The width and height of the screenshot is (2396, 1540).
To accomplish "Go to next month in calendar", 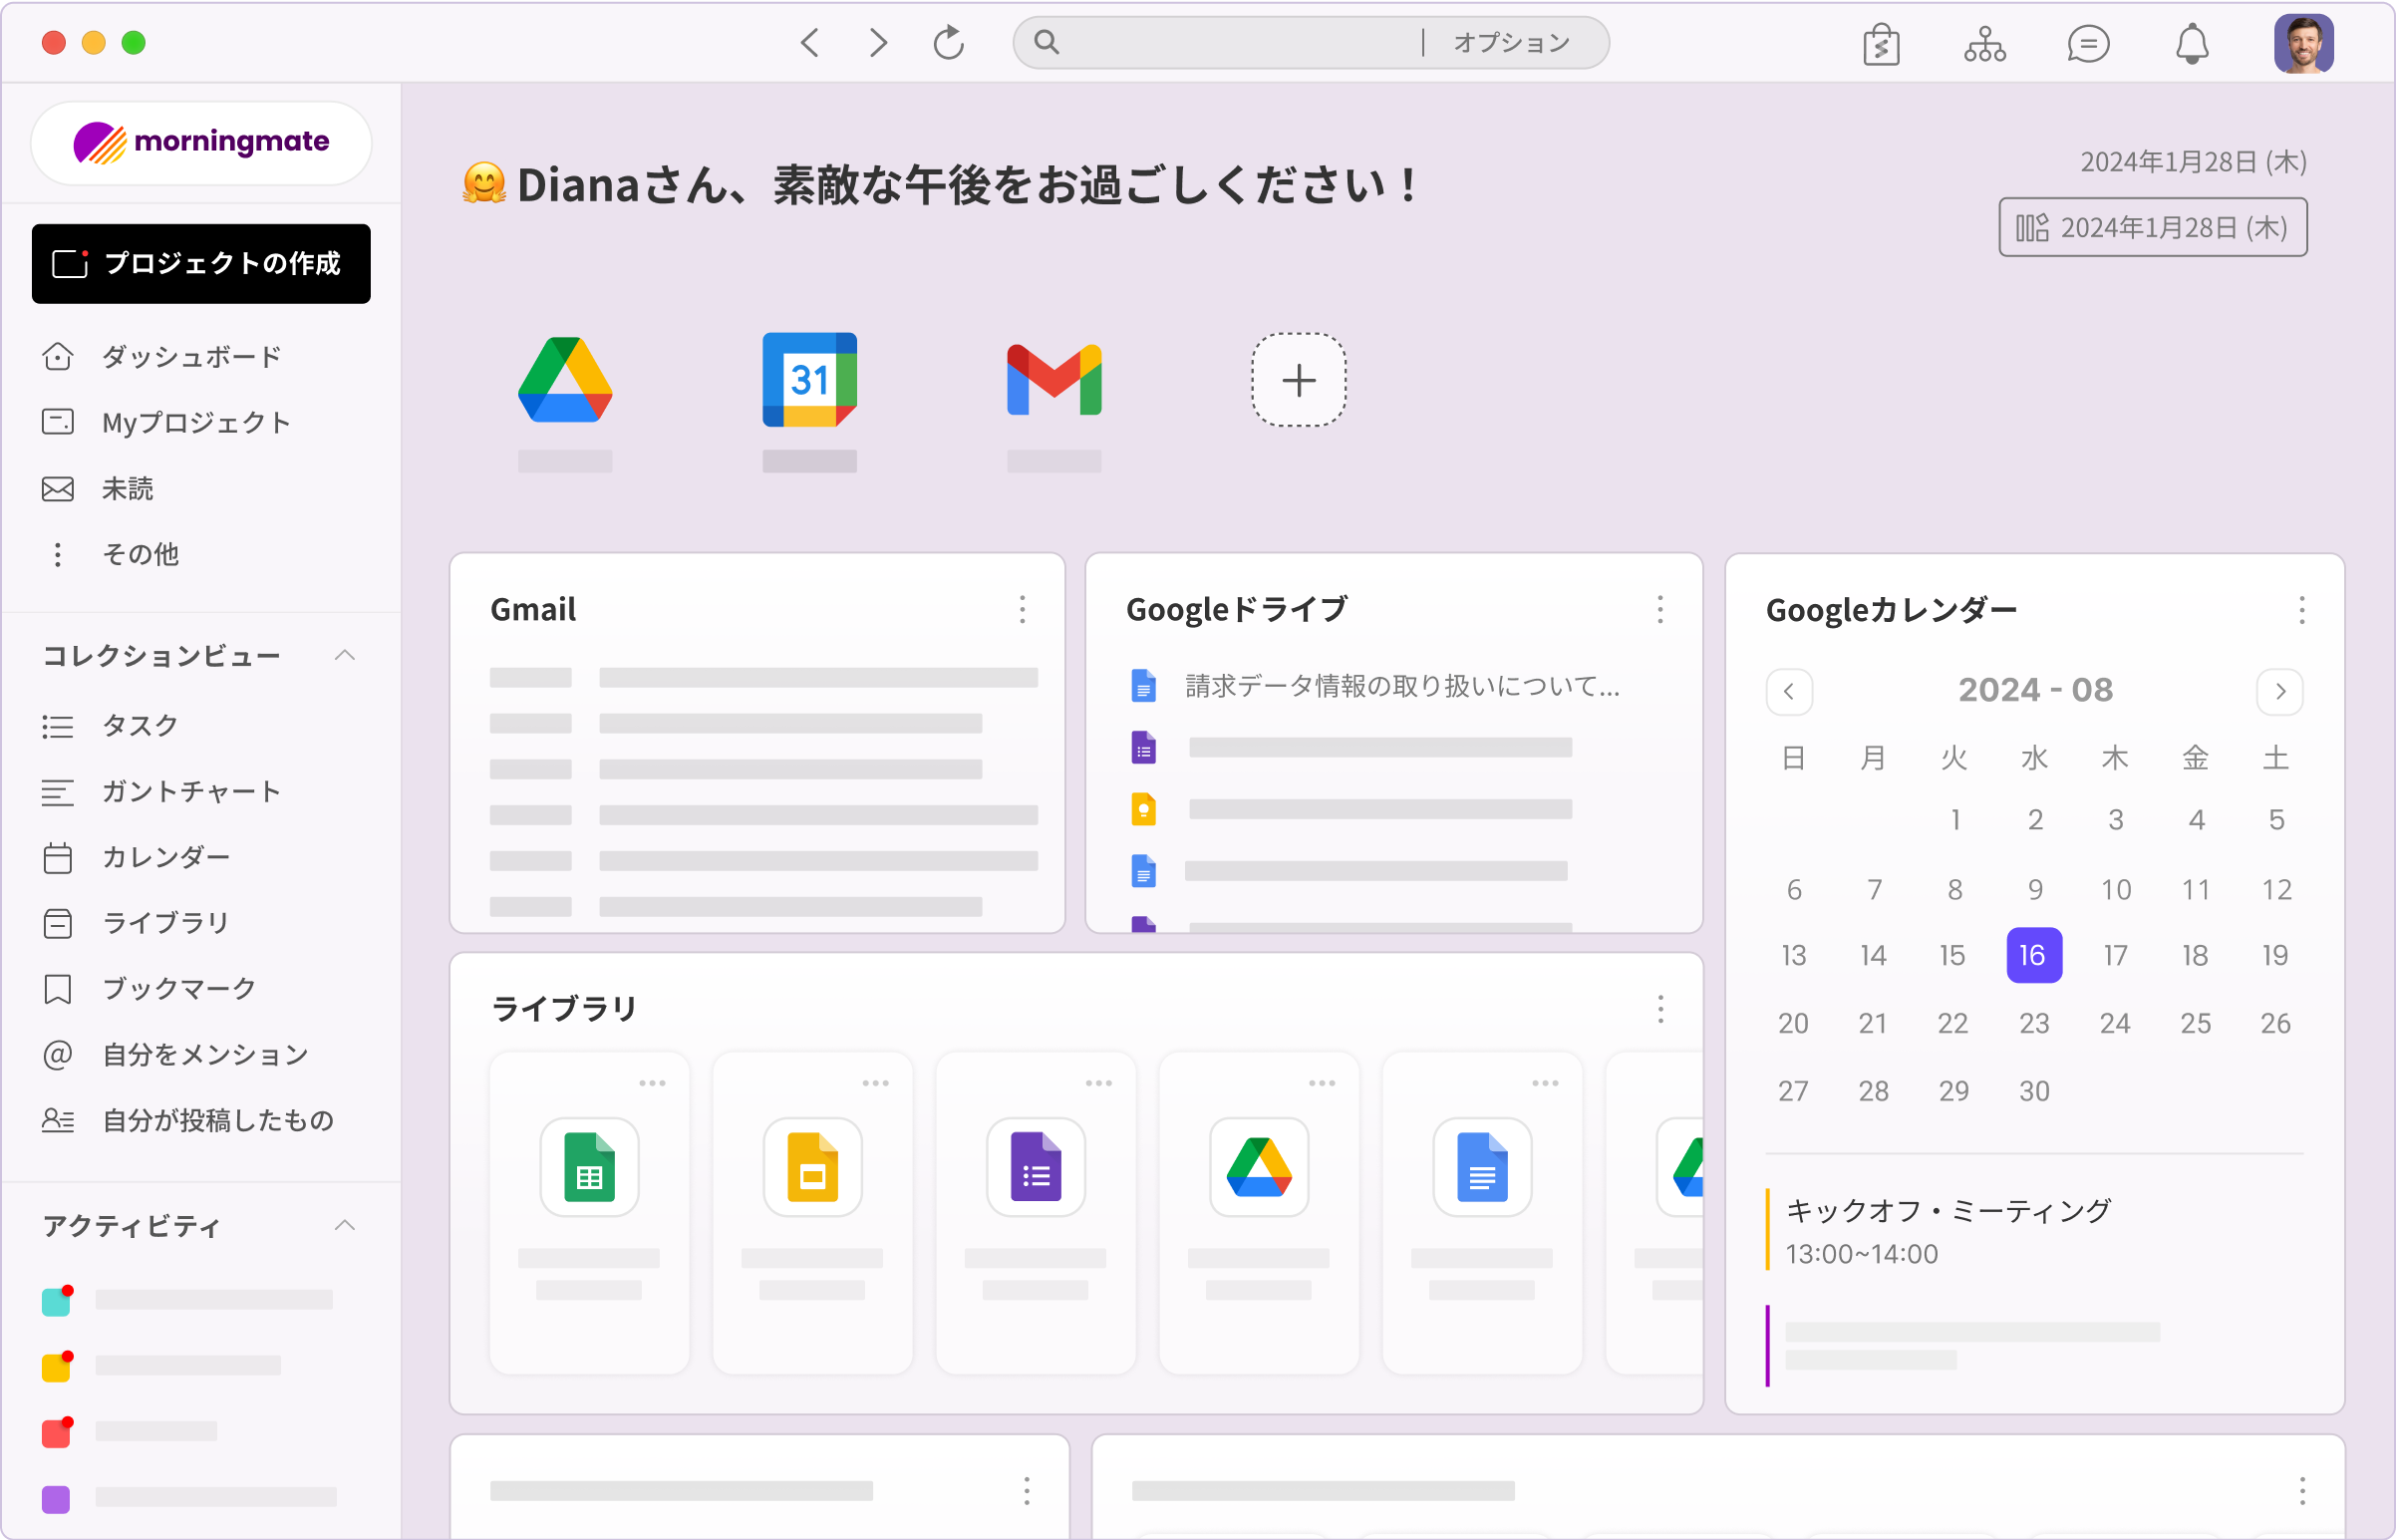I will point(2279,691).
